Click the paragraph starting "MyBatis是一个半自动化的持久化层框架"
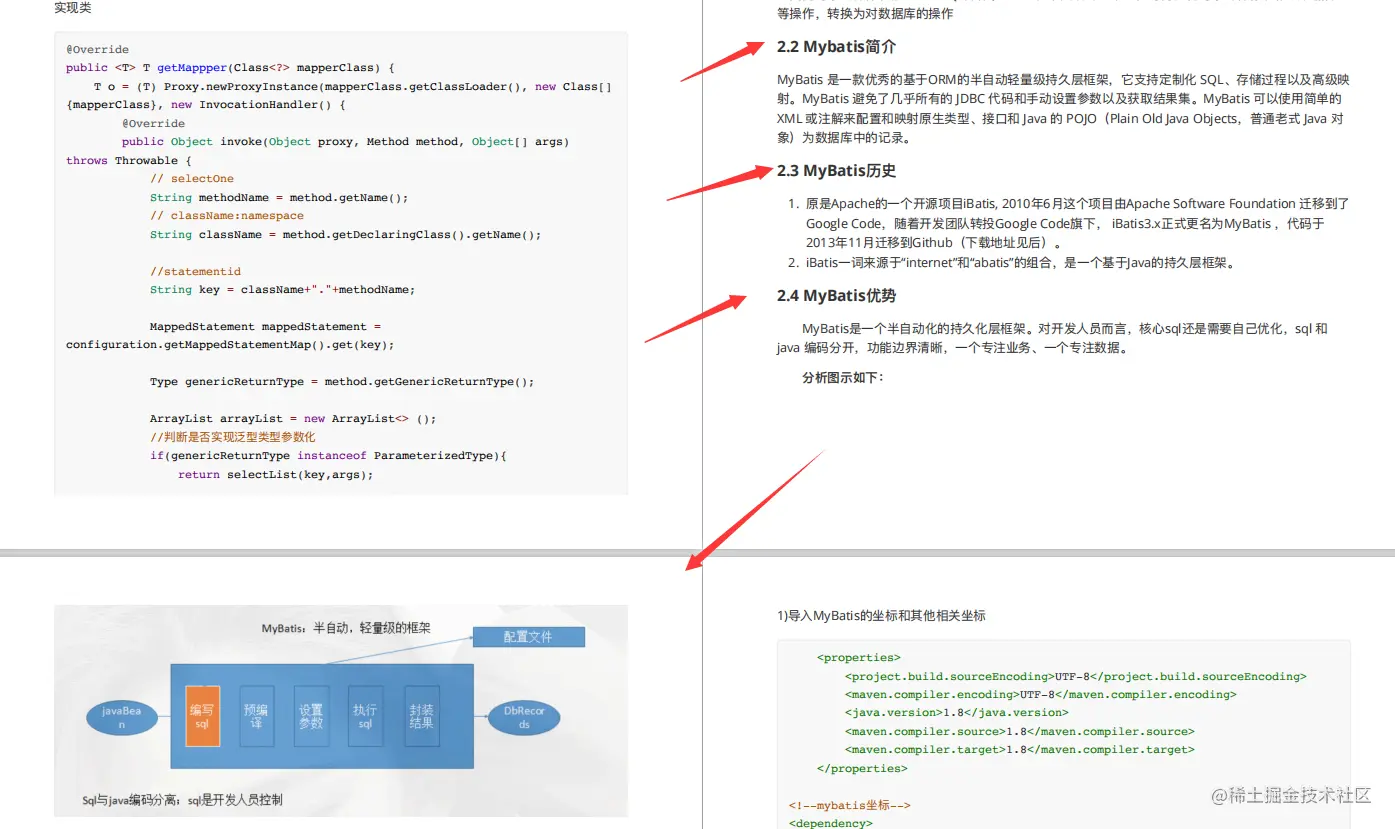Image resolution: width=1395 pixels, height=829 pixels. 1052,338
